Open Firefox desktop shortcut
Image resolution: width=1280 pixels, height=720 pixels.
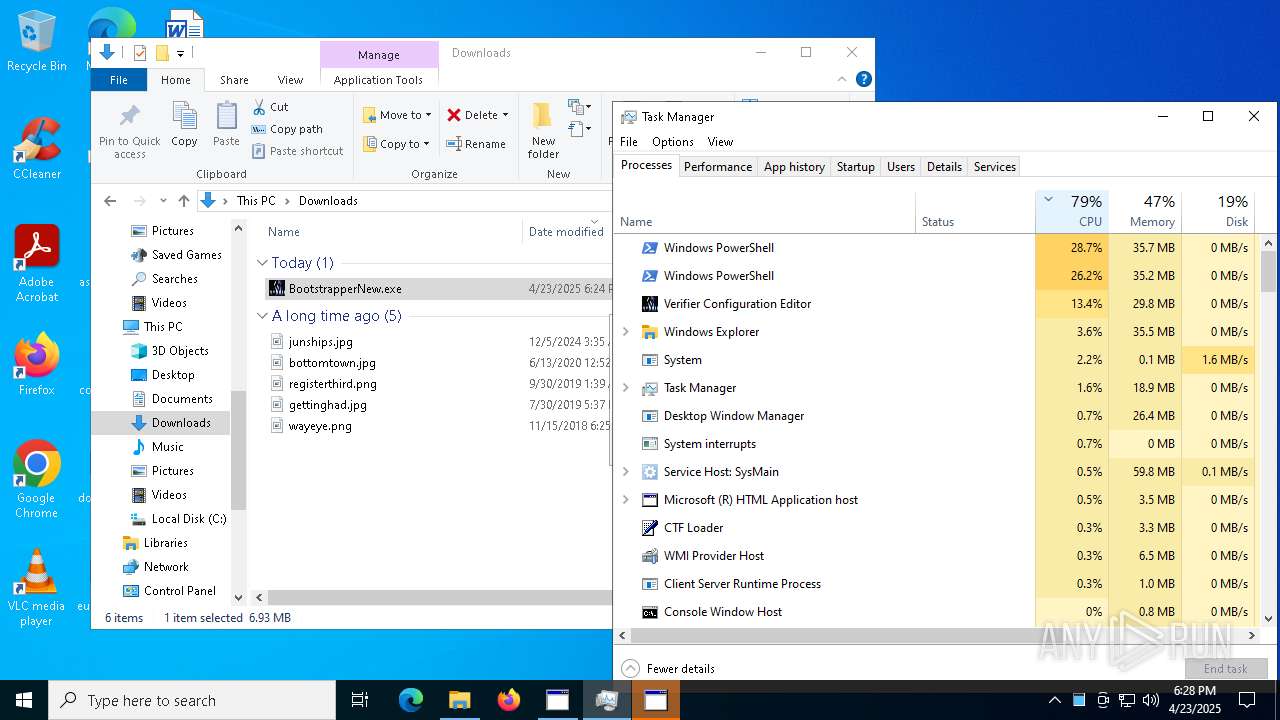pyautogui.click(x=37, y=365)
